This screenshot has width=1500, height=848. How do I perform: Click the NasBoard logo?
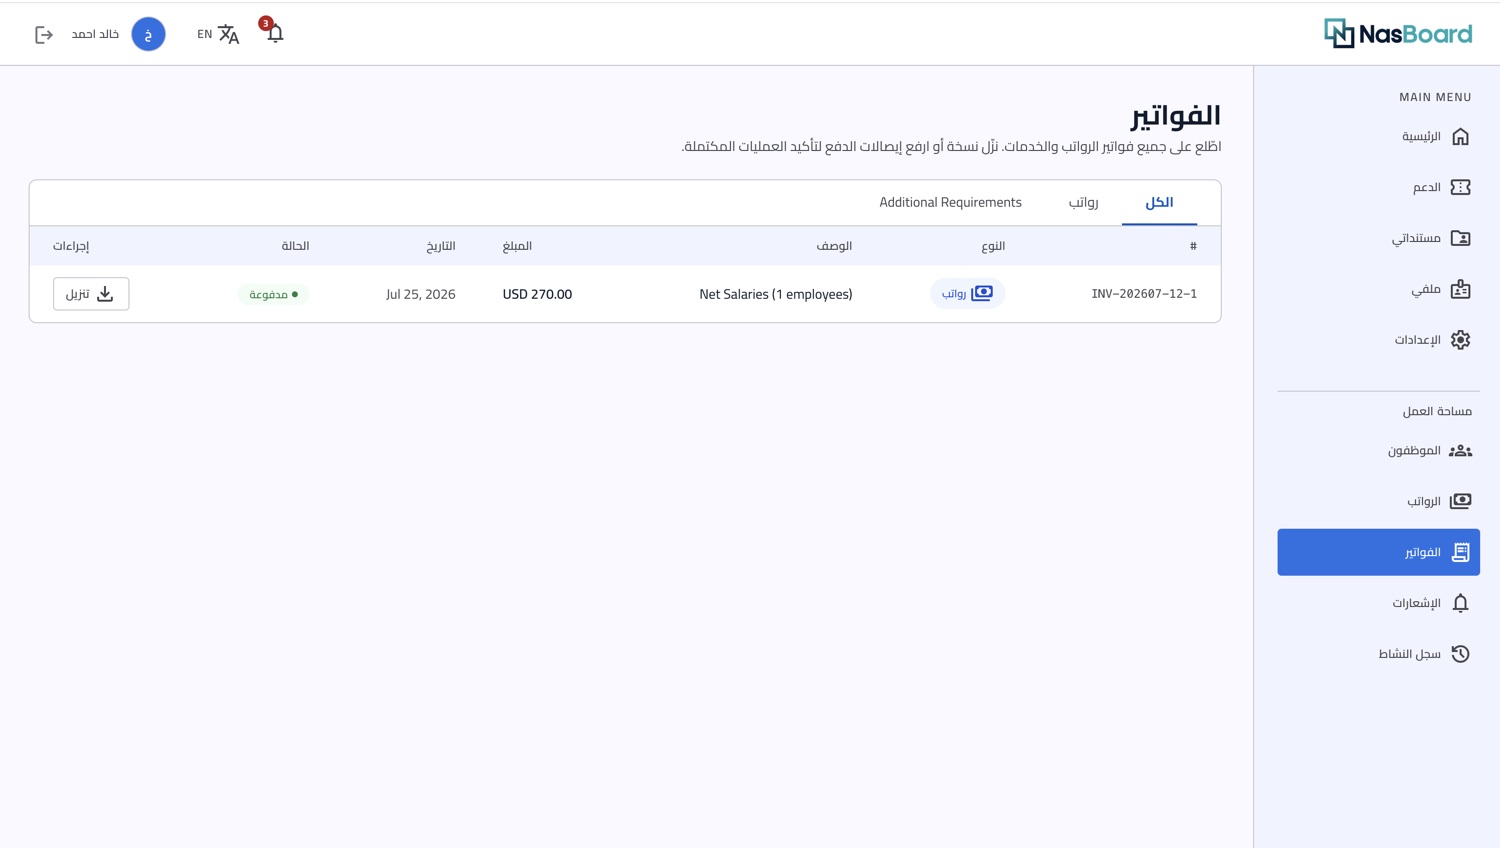click(1397, 33)
